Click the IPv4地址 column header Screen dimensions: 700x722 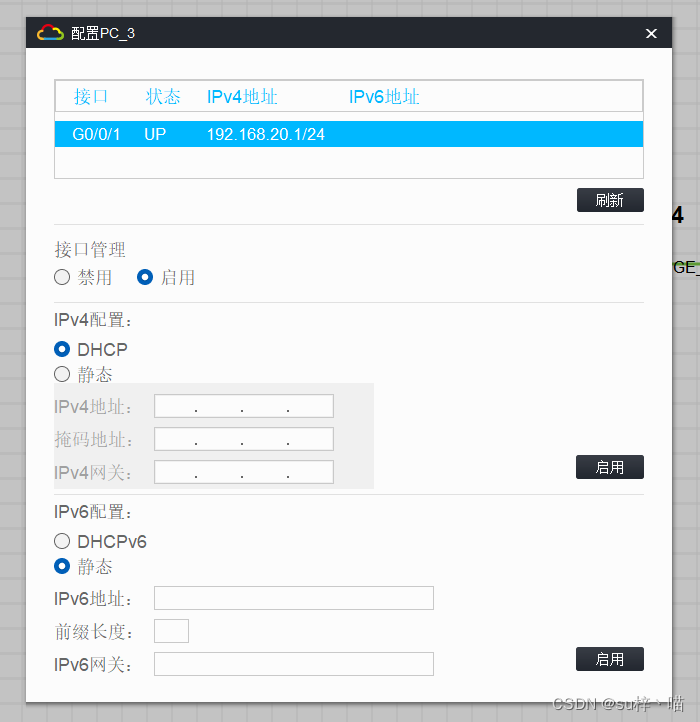[x=242, y=97]
